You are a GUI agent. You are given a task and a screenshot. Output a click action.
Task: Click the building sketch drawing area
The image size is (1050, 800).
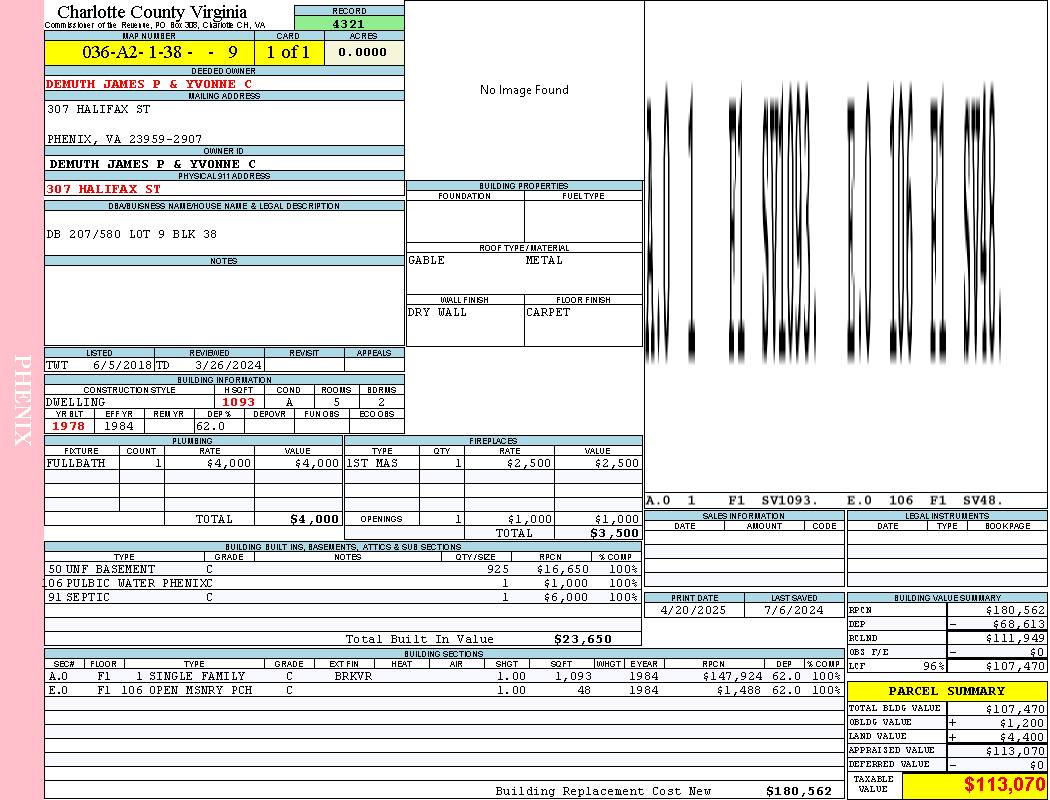coord(846,246)
